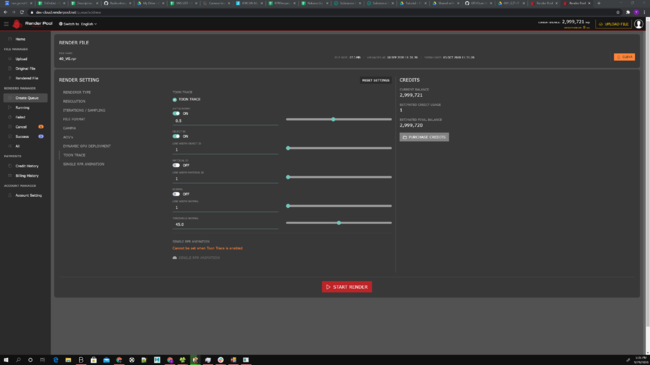This screenshot has height=365, width=650.
Task: Click the Threshold Normal 45.0 input
Action: coord(225,224)
